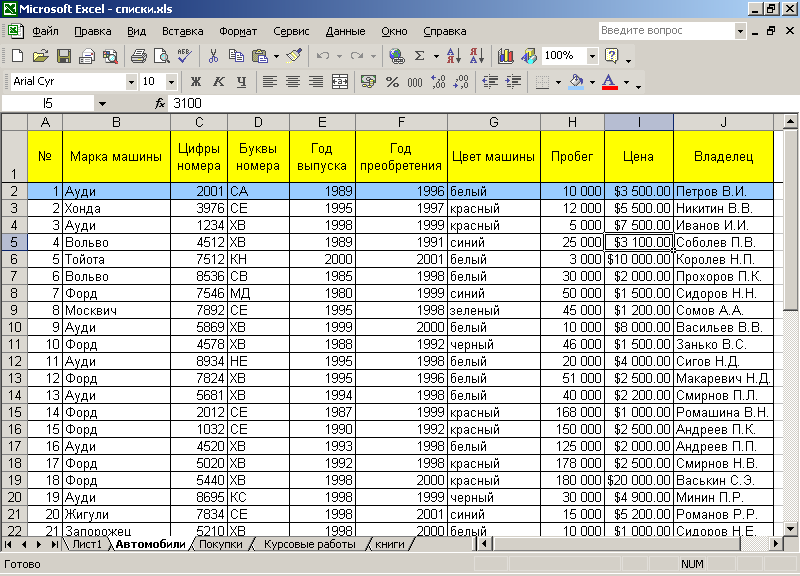Screen dimensions: 800x576
Task: Click cell containing Соболев П.В.
Action: (722, 242)
